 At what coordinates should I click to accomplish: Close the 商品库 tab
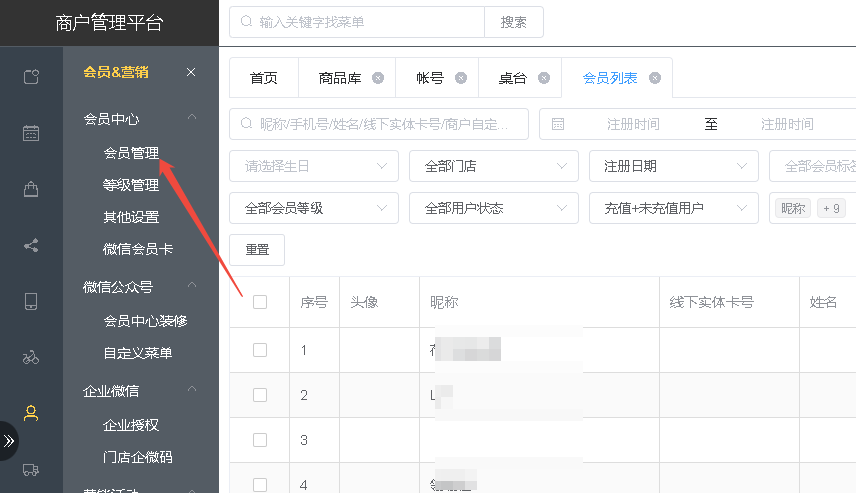point(377,78)
